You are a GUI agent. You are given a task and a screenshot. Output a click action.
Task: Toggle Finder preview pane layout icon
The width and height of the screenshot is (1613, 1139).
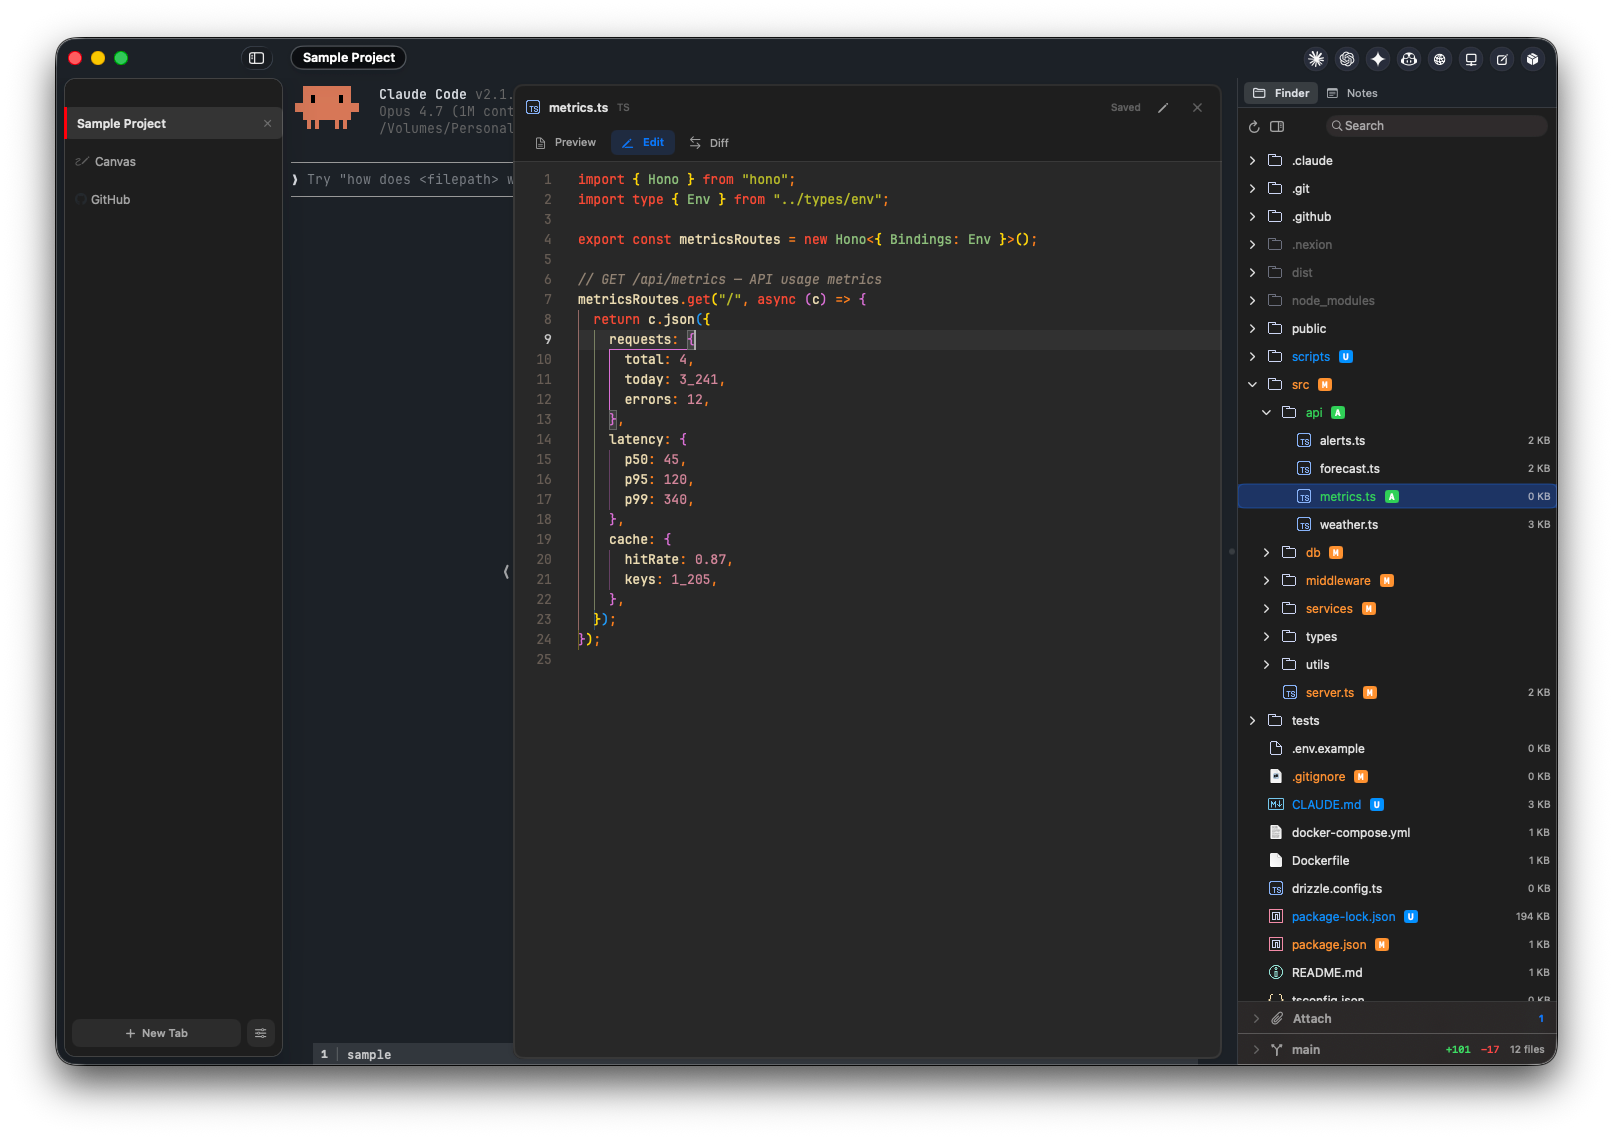[1277, 126]
